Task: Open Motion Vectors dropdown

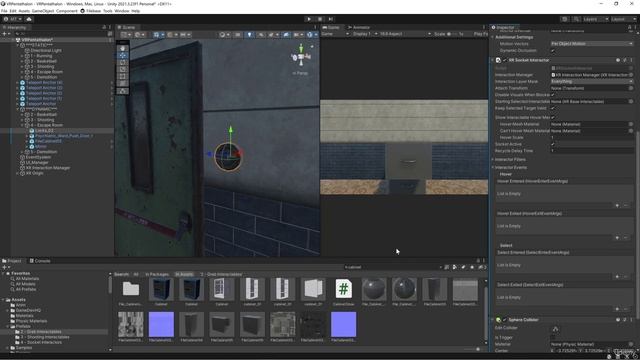Action: click(591, 44)
